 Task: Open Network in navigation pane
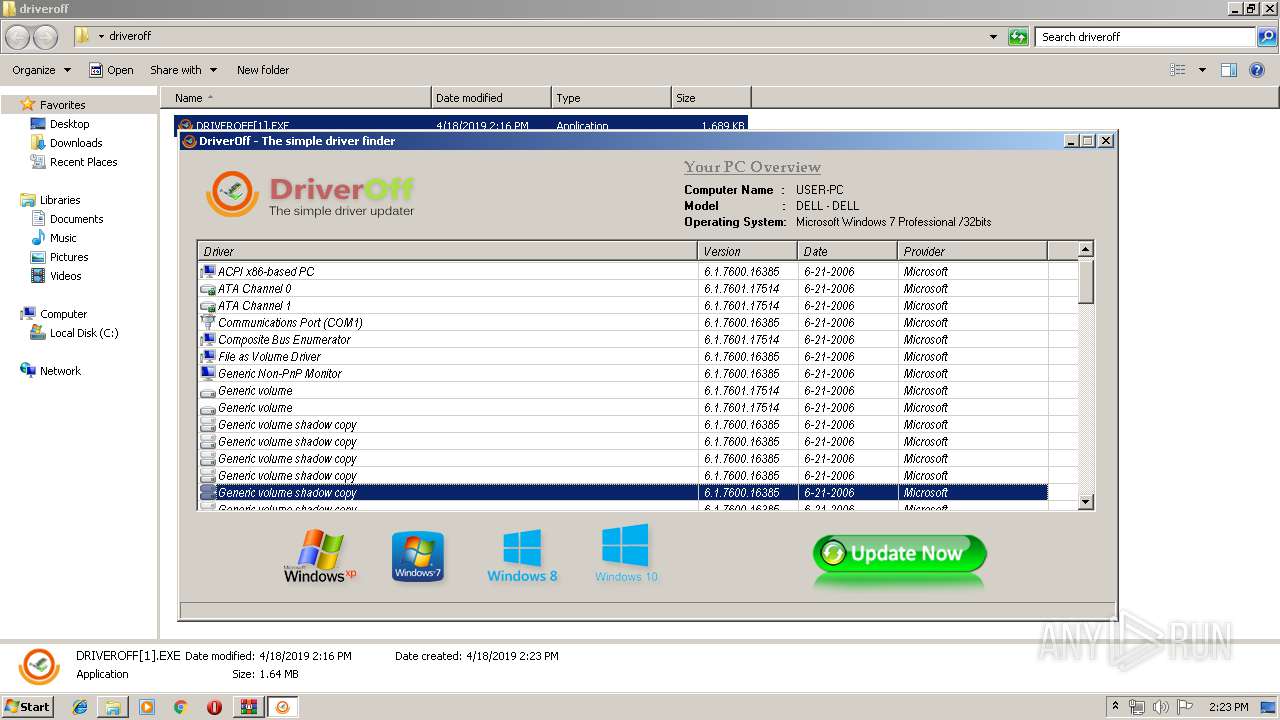pos(60,371)
